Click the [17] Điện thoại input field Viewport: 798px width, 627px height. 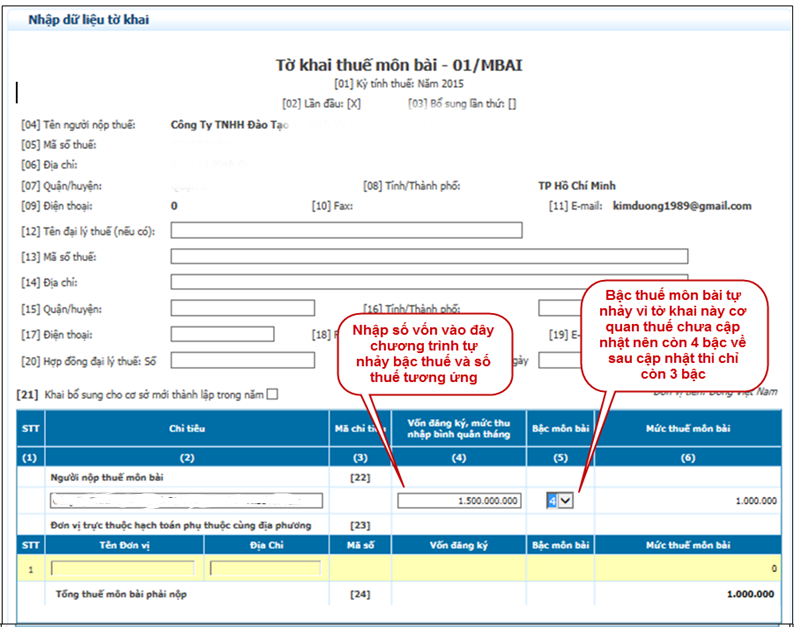[236, 334]
